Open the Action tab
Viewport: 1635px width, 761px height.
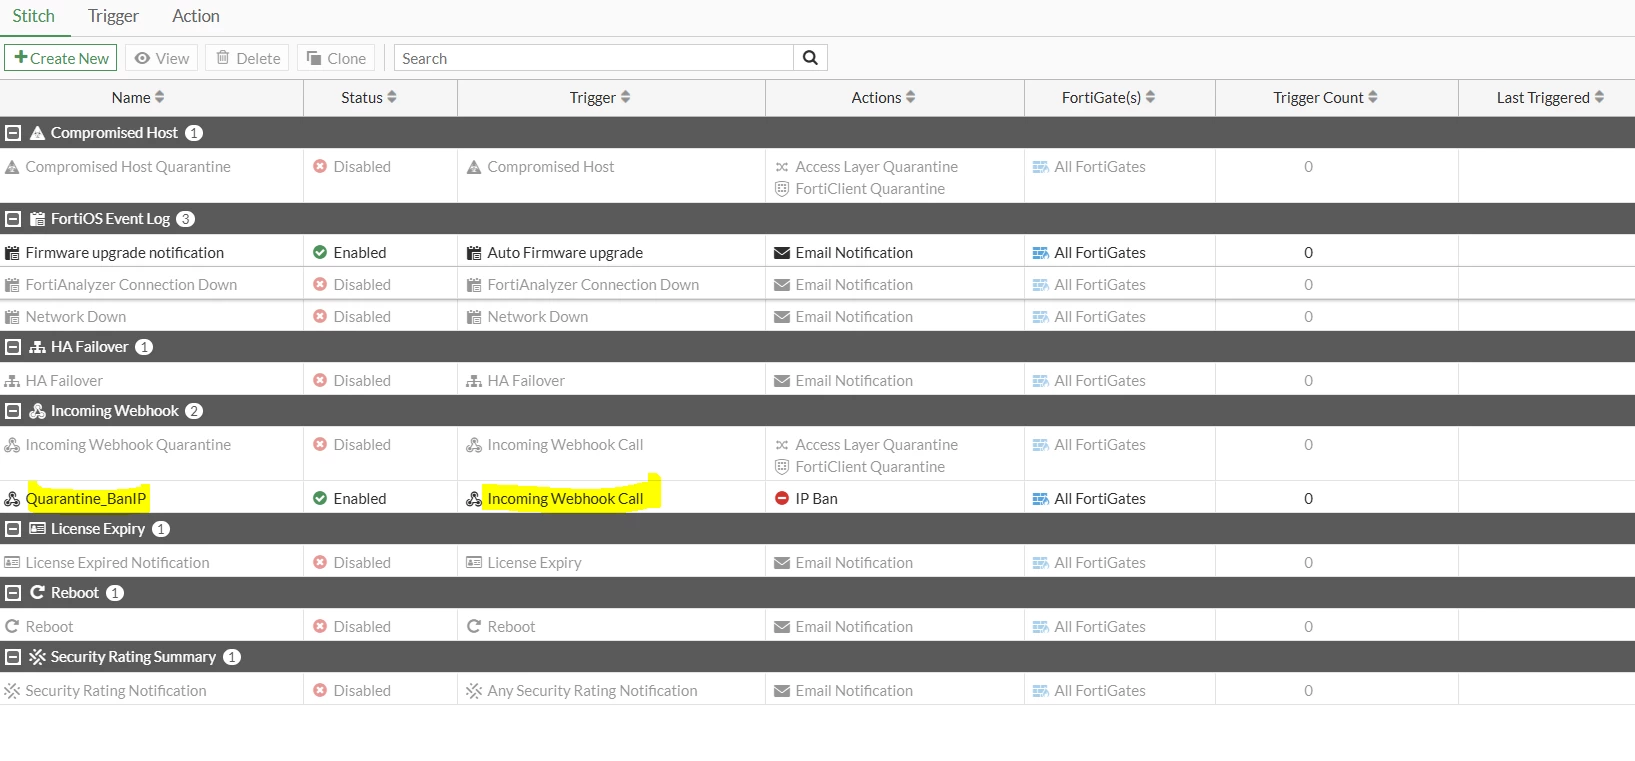point(196,16)
